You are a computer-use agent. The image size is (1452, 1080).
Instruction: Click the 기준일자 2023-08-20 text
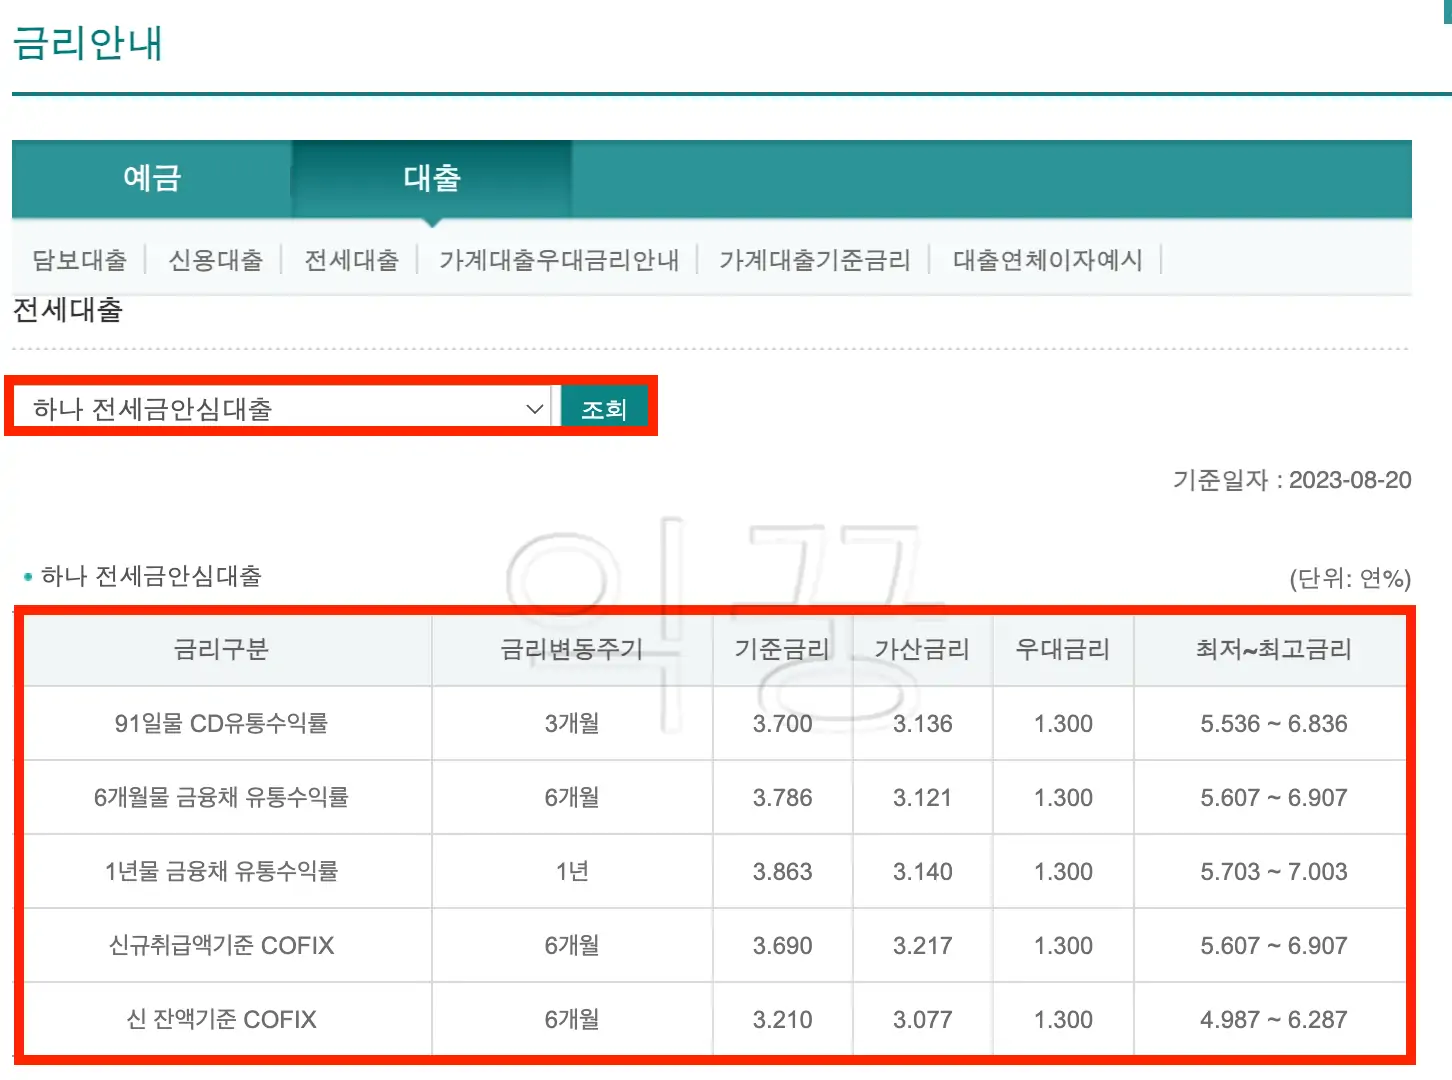coord(1291,480)
